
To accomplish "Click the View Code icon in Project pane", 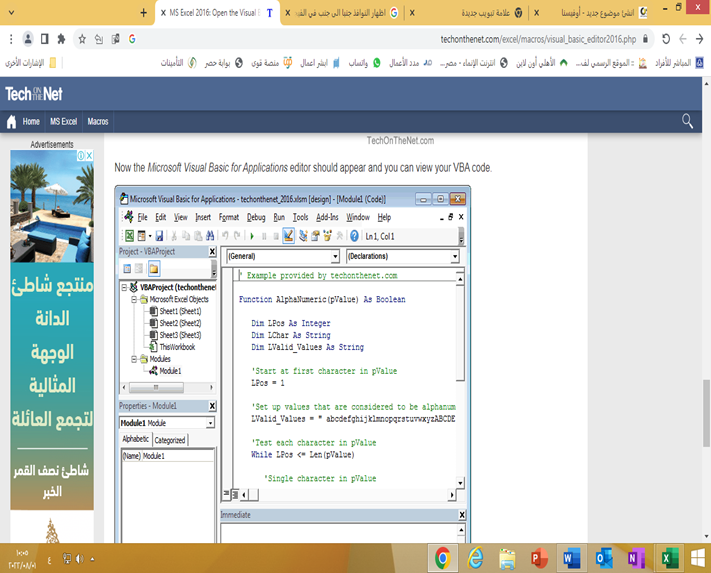I will pyautogui.click(x=127, y=269).
